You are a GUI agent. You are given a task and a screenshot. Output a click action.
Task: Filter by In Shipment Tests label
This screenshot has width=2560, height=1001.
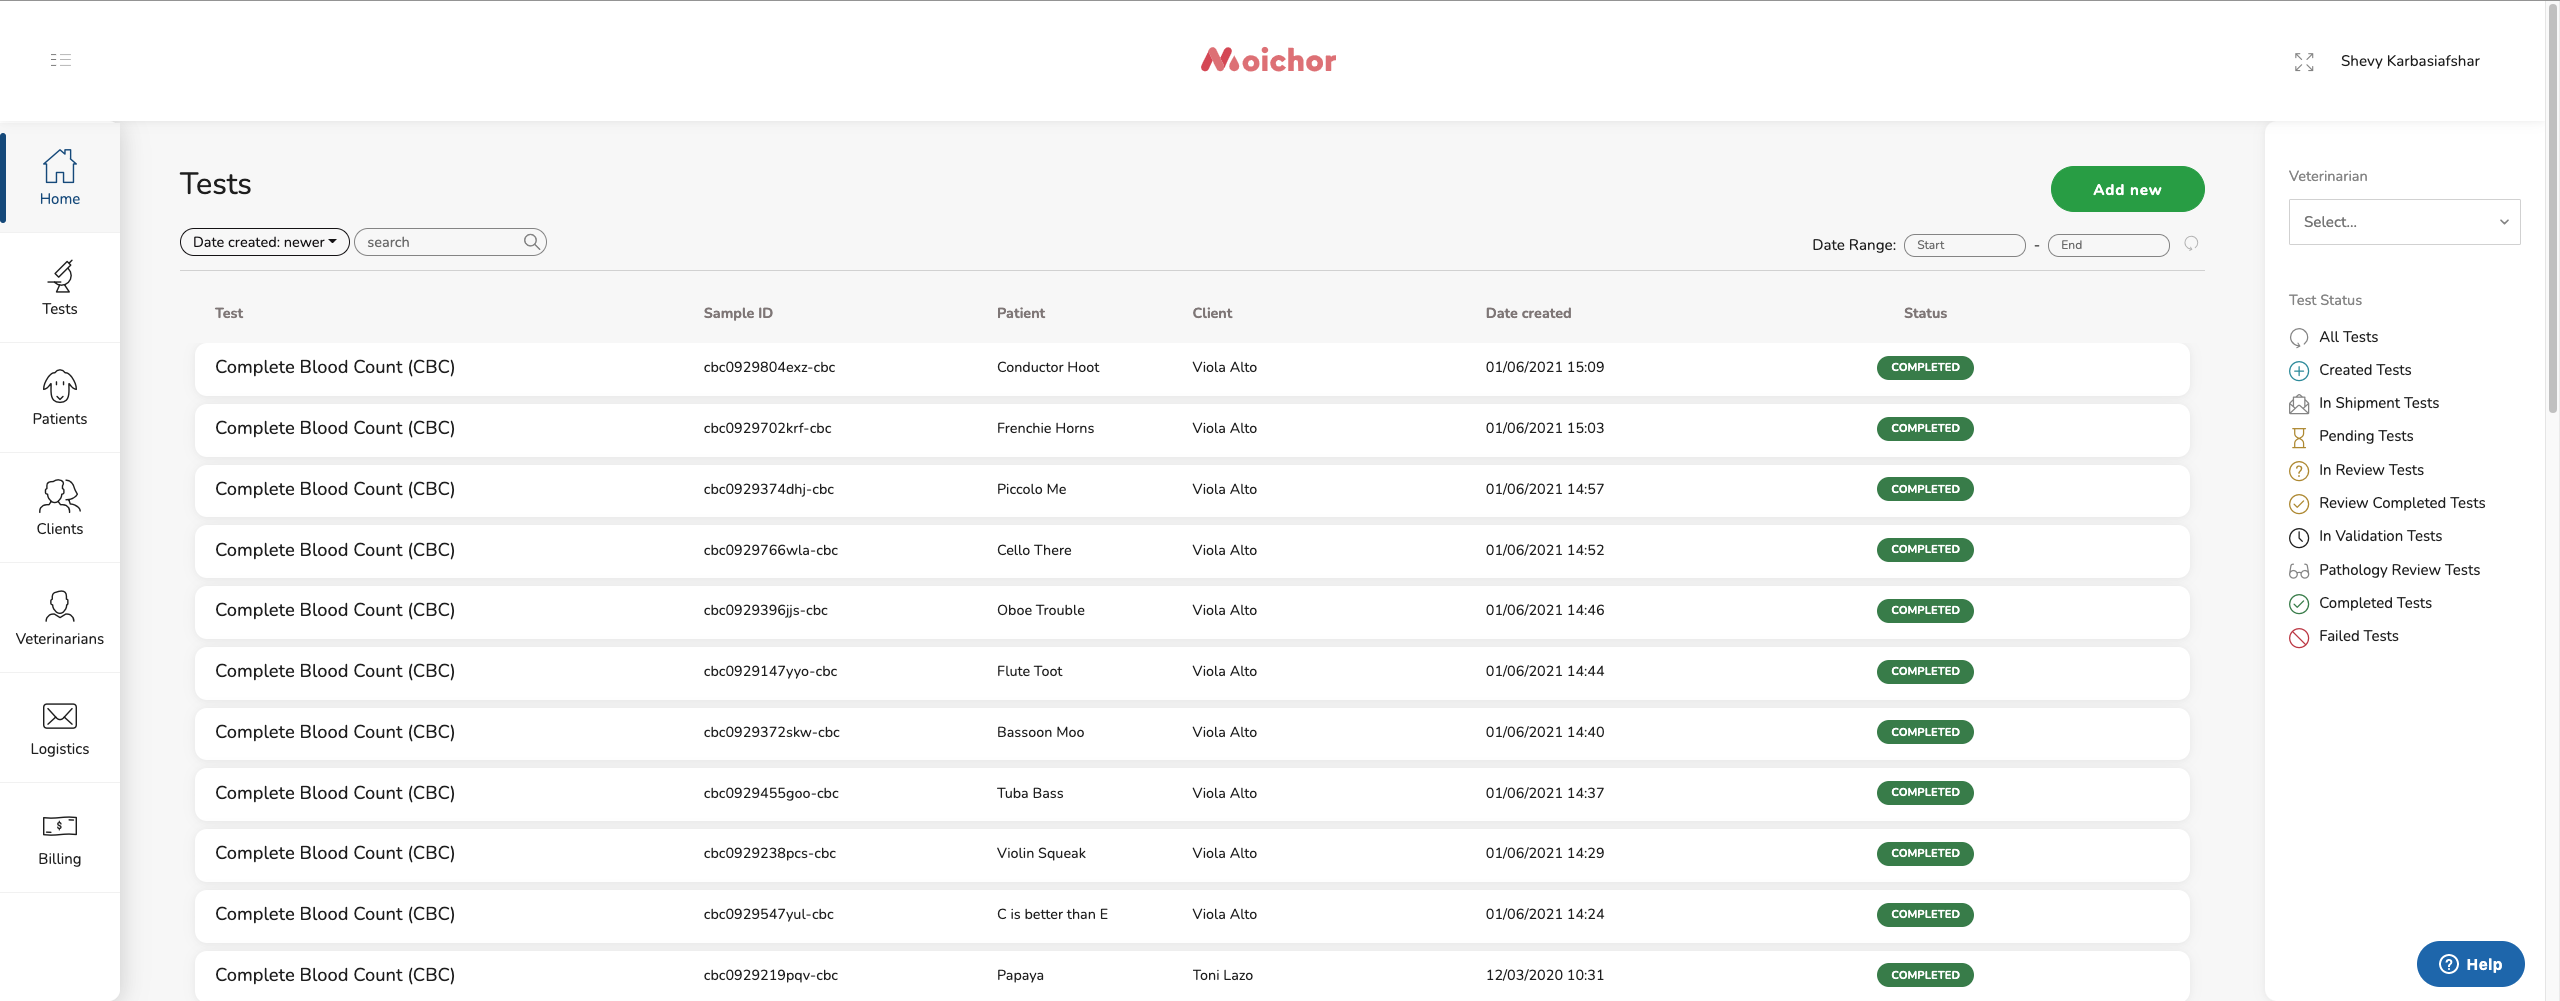tap(2379, 403)
